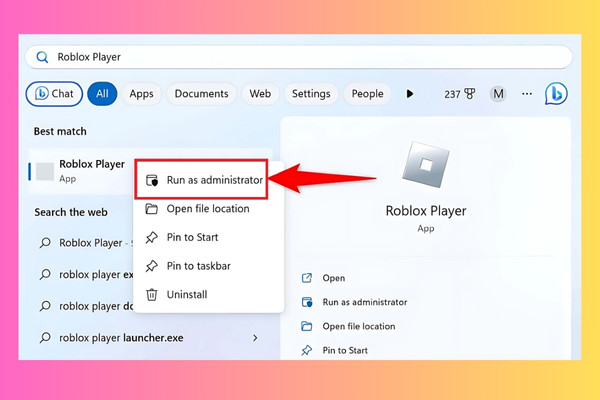
Task: Click pin icon beside preview Pin to Start
Action: [307, 350]
